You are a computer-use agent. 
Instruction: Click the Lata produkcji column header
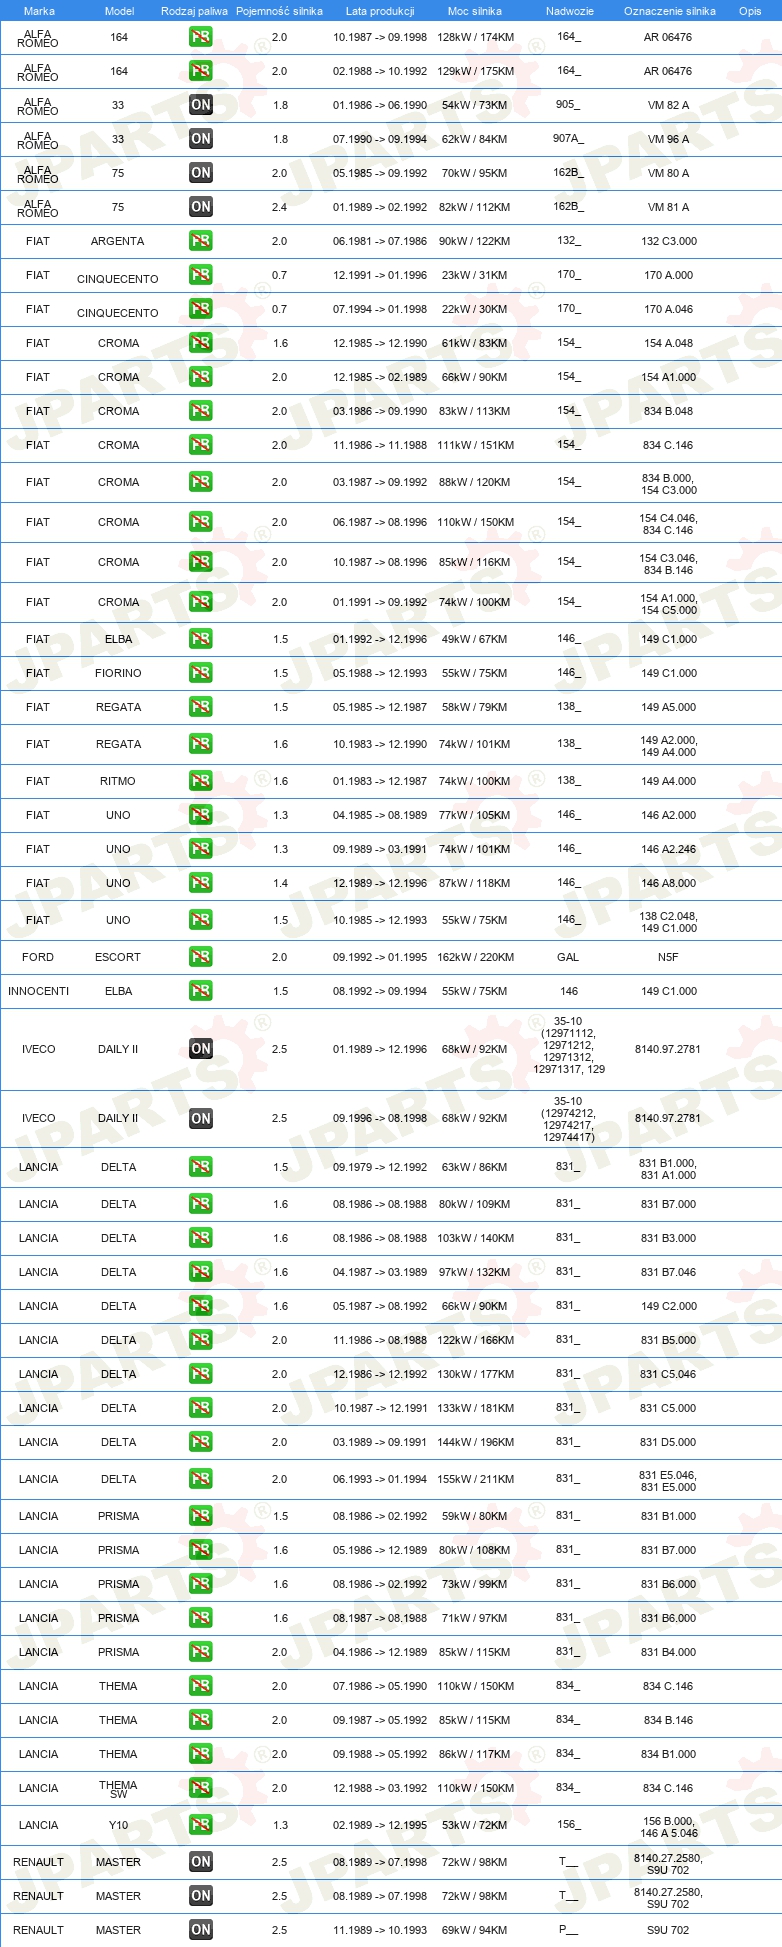point(380,11)
